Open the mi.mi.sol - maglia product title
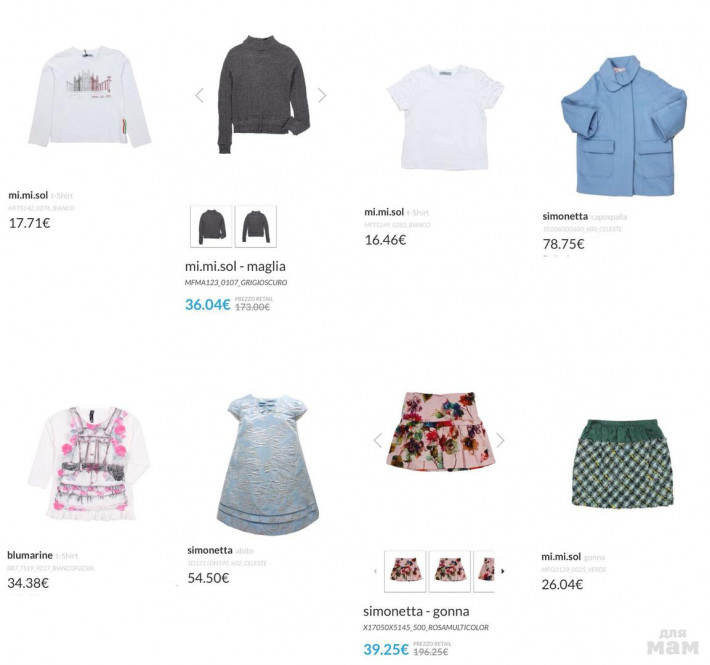710x665 pixels. click(x=235, y=267)
